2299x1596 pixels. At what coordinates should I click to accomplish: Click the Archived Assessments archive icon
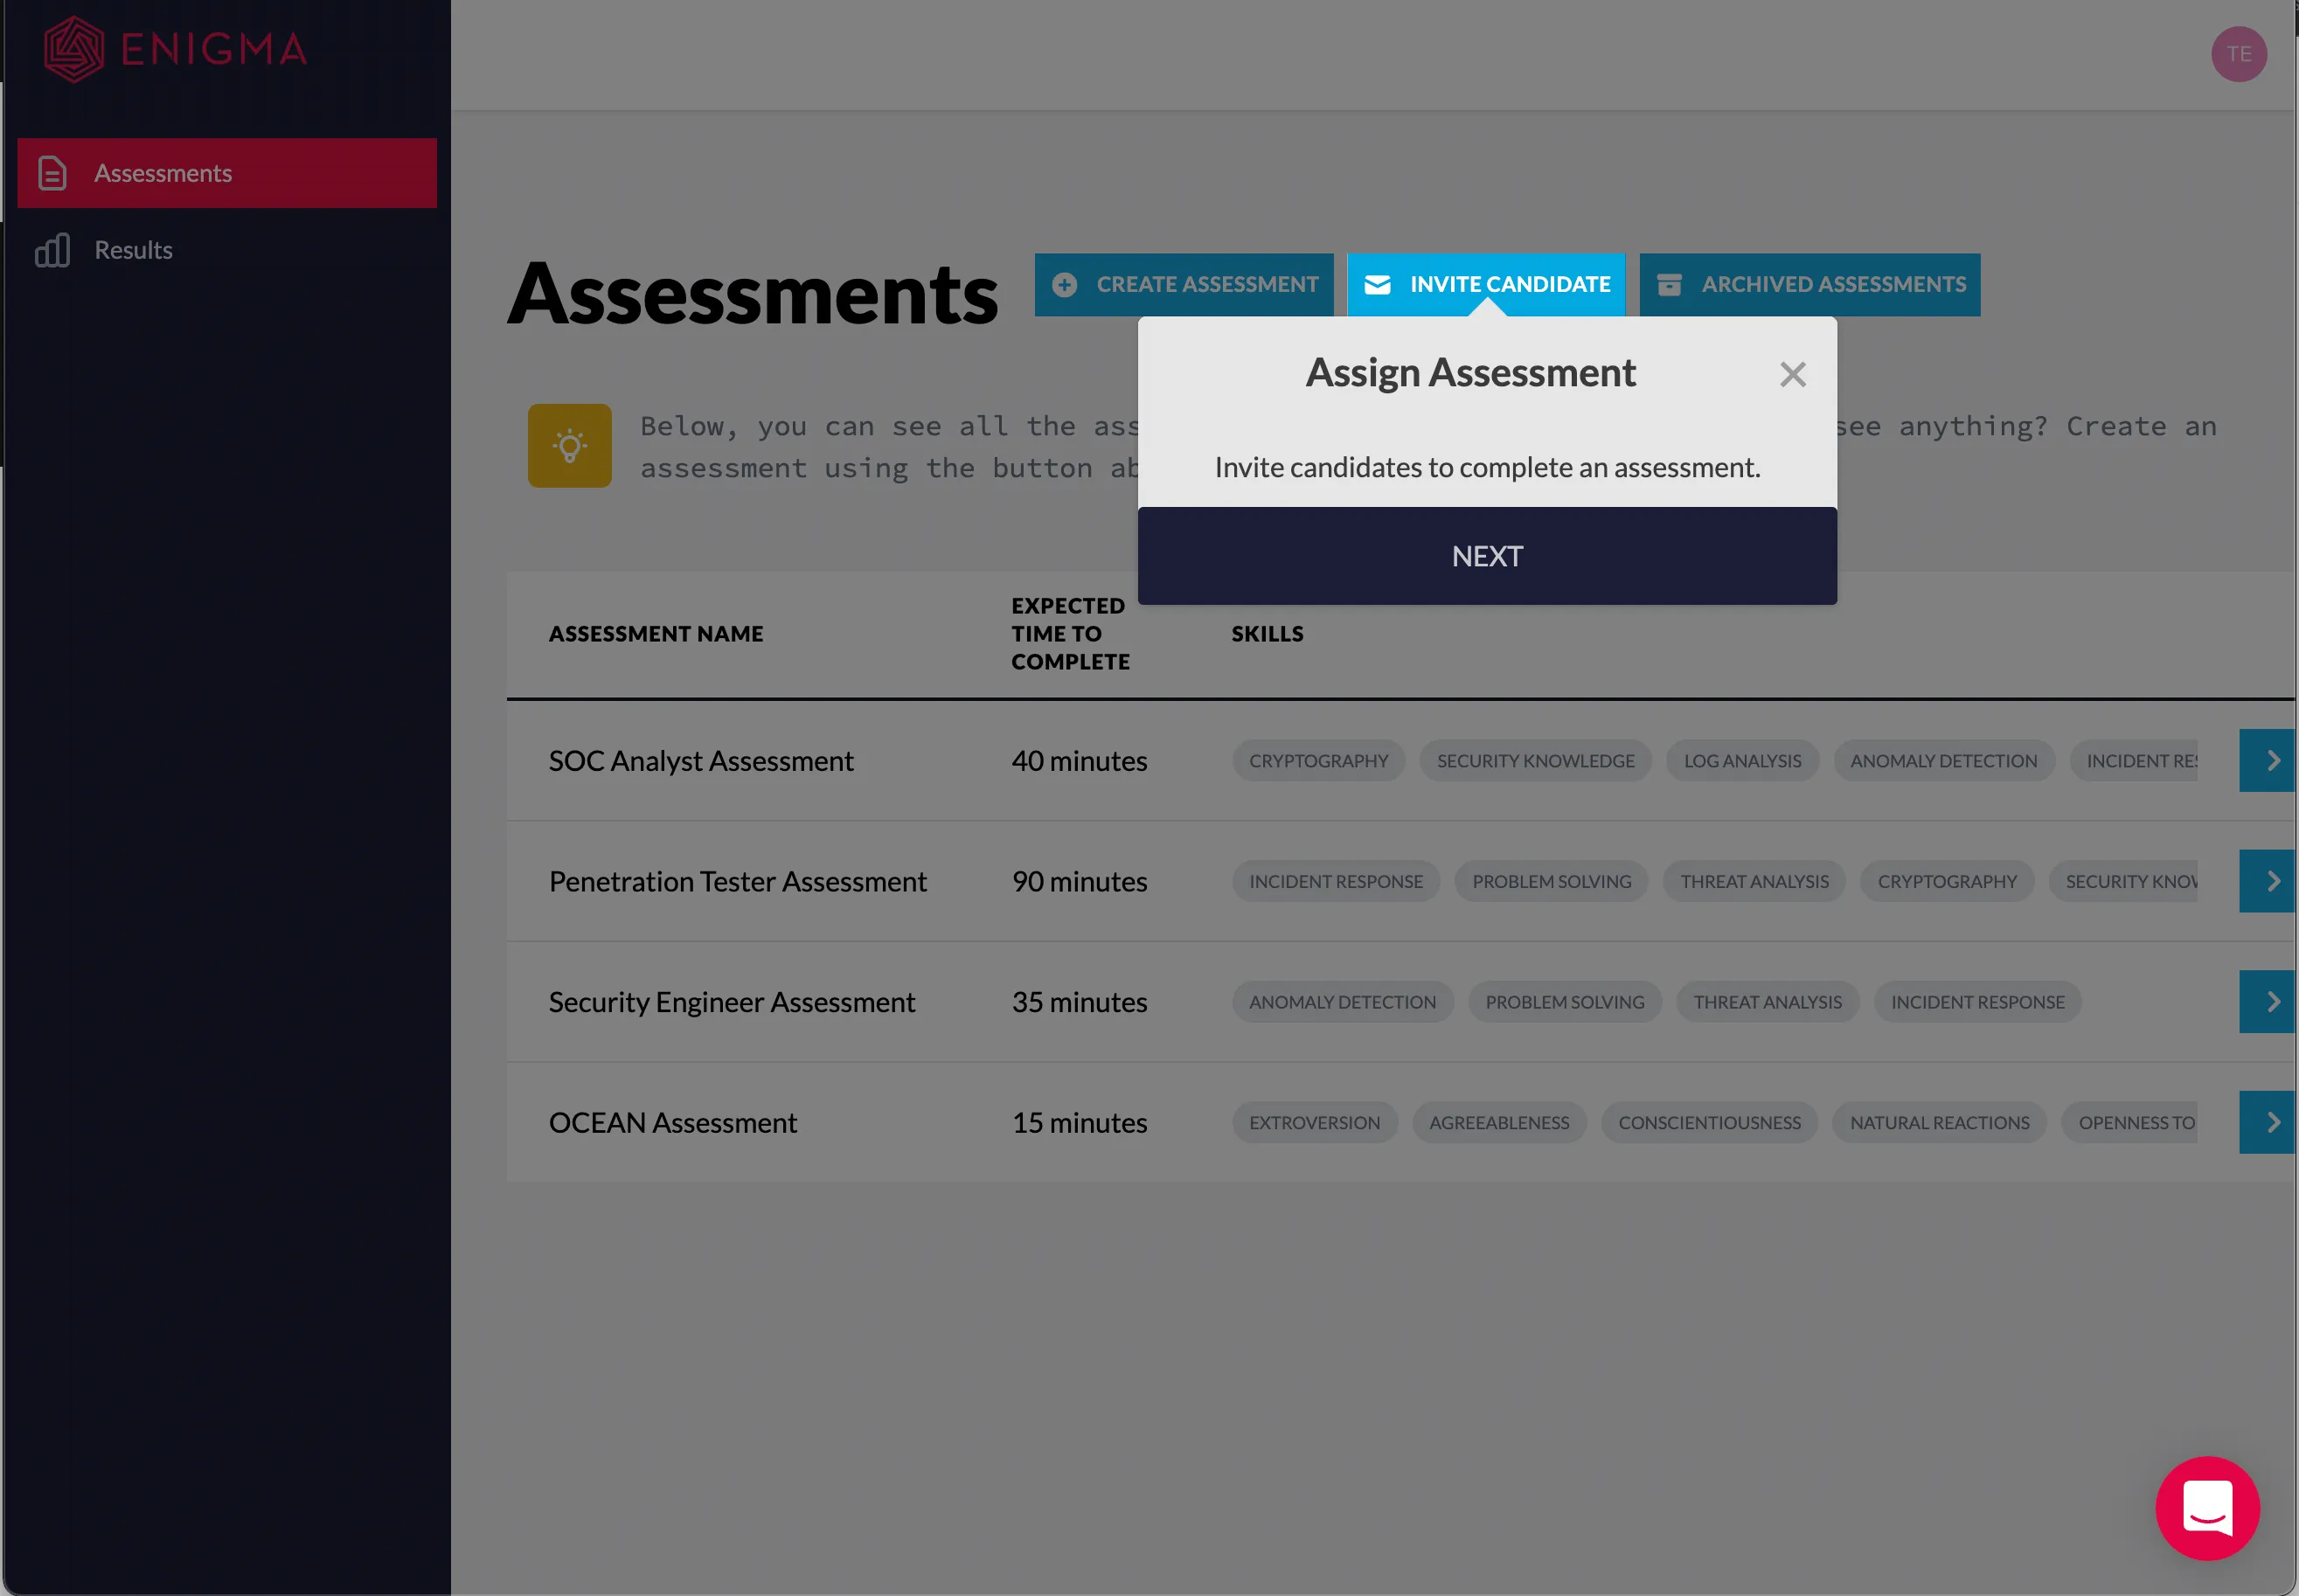pyautogui.click(x=1670, y=285)
